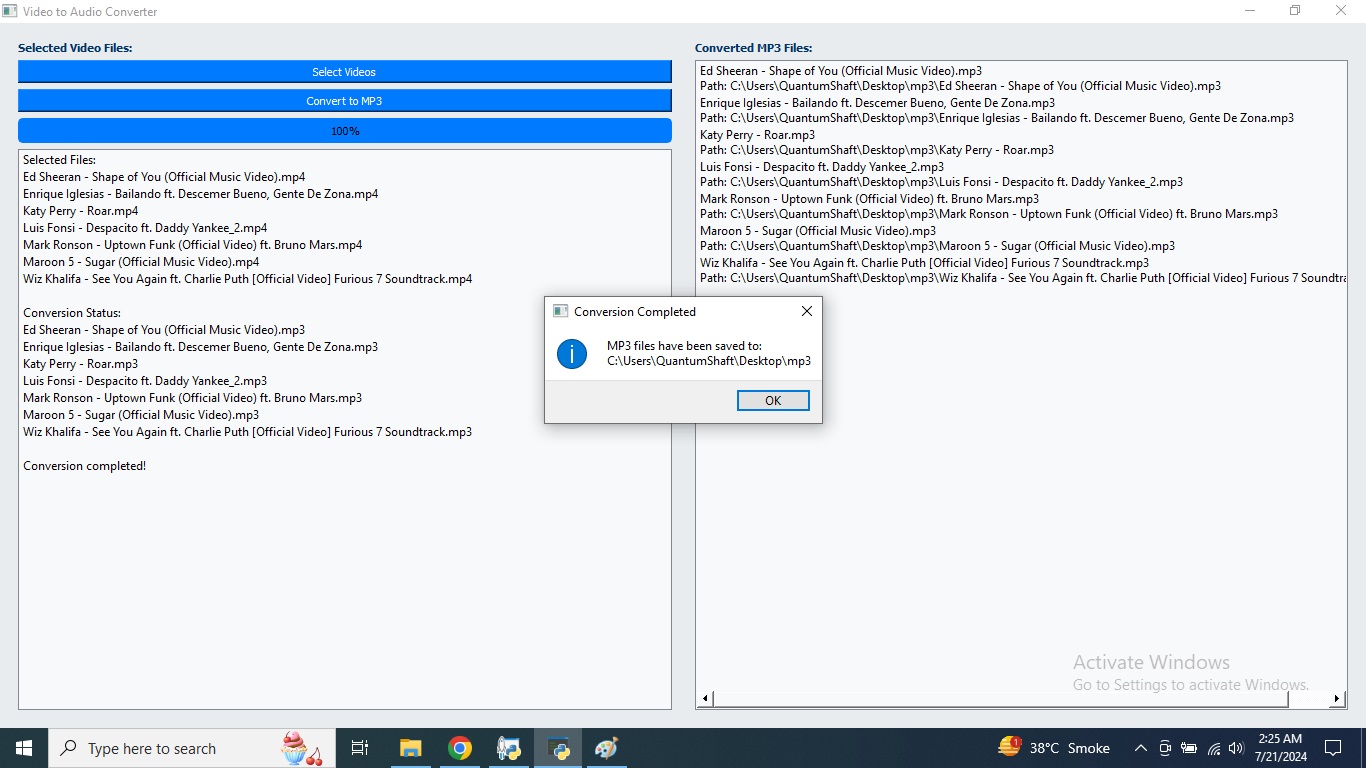This screenshot has height=768, width=1366.
Task: Click the cupcake search highlight icon
Action: click(x=301, y=748)
